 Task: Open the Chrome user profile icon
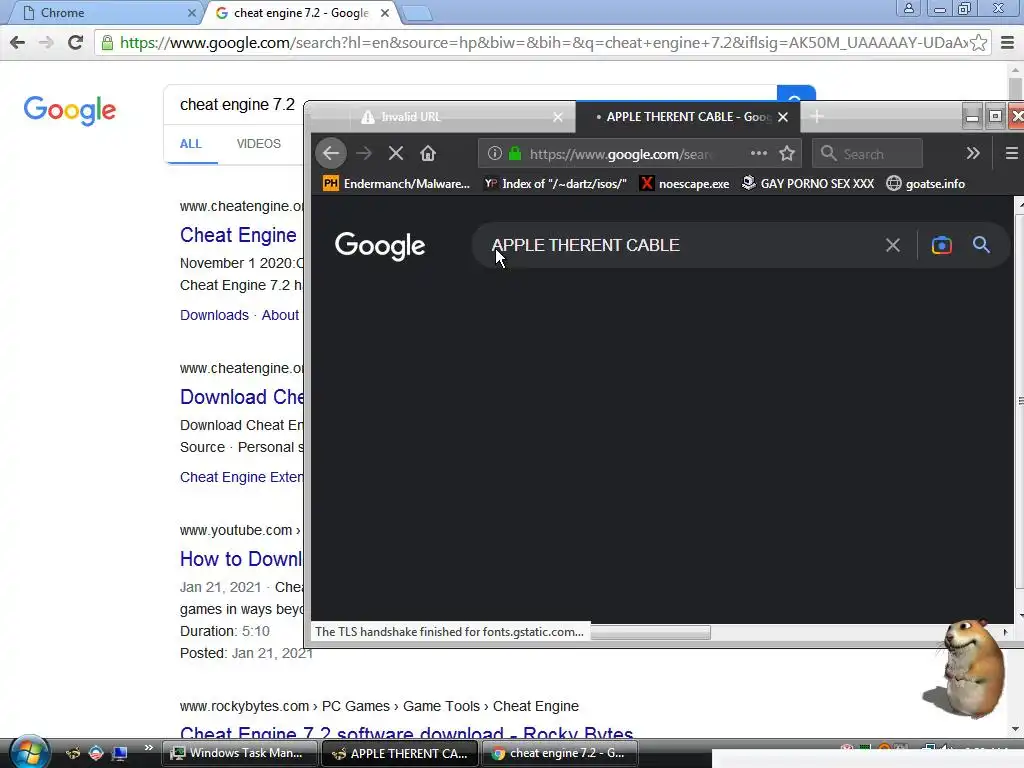click(908, 8)
